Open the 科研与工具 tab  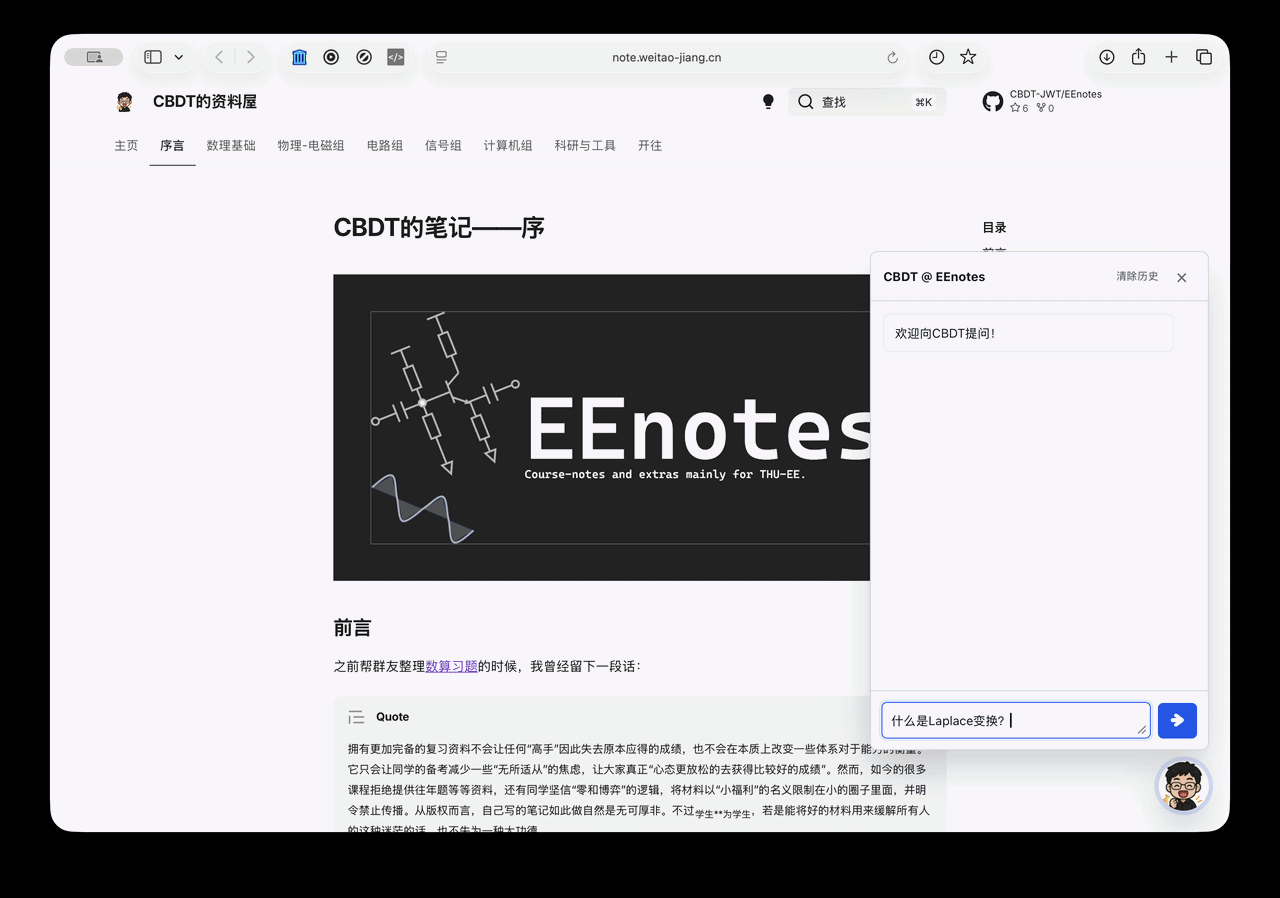(x=585, y=145)
